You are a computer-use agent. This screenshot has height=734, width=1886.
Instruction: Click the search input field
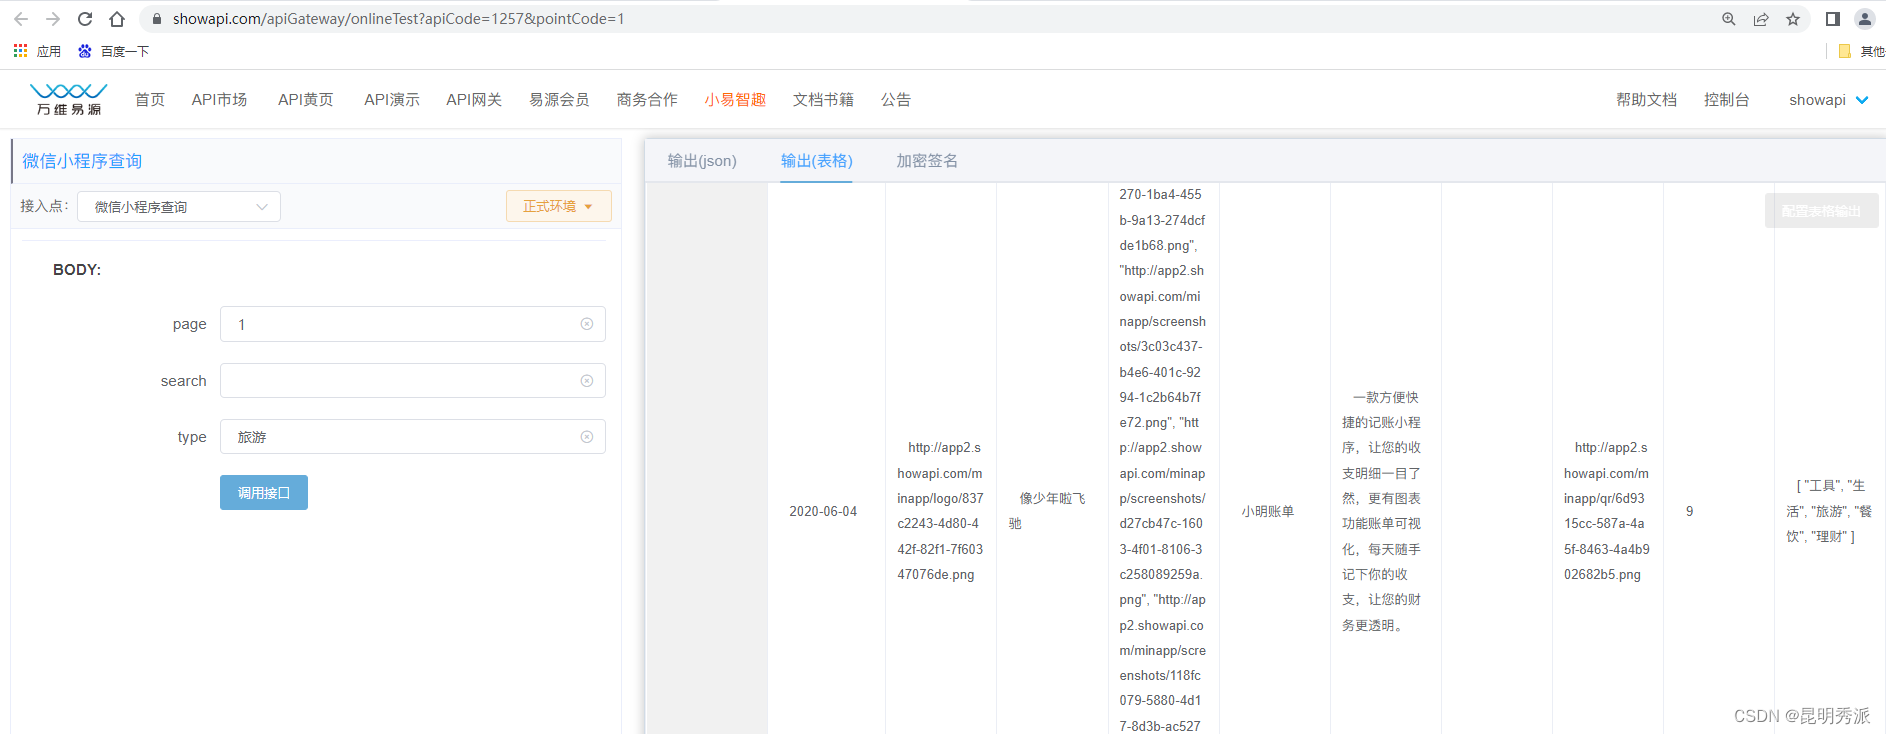[x=413, y=381]
